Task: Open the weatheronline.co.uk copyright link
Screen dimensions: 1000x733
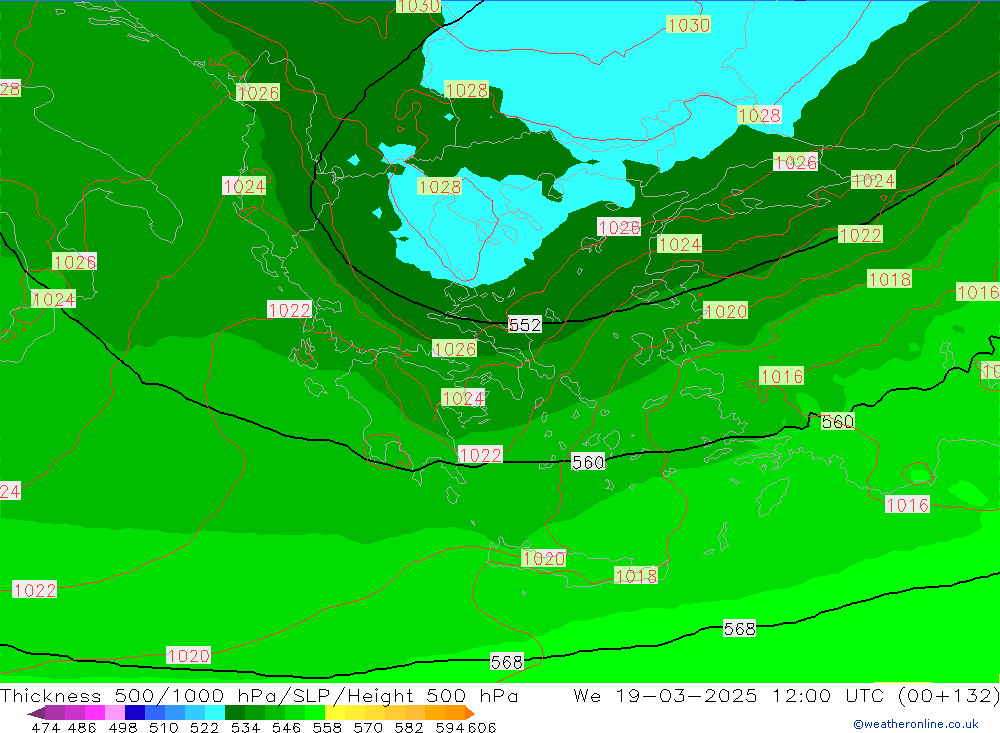Action: tap(915, 723)
